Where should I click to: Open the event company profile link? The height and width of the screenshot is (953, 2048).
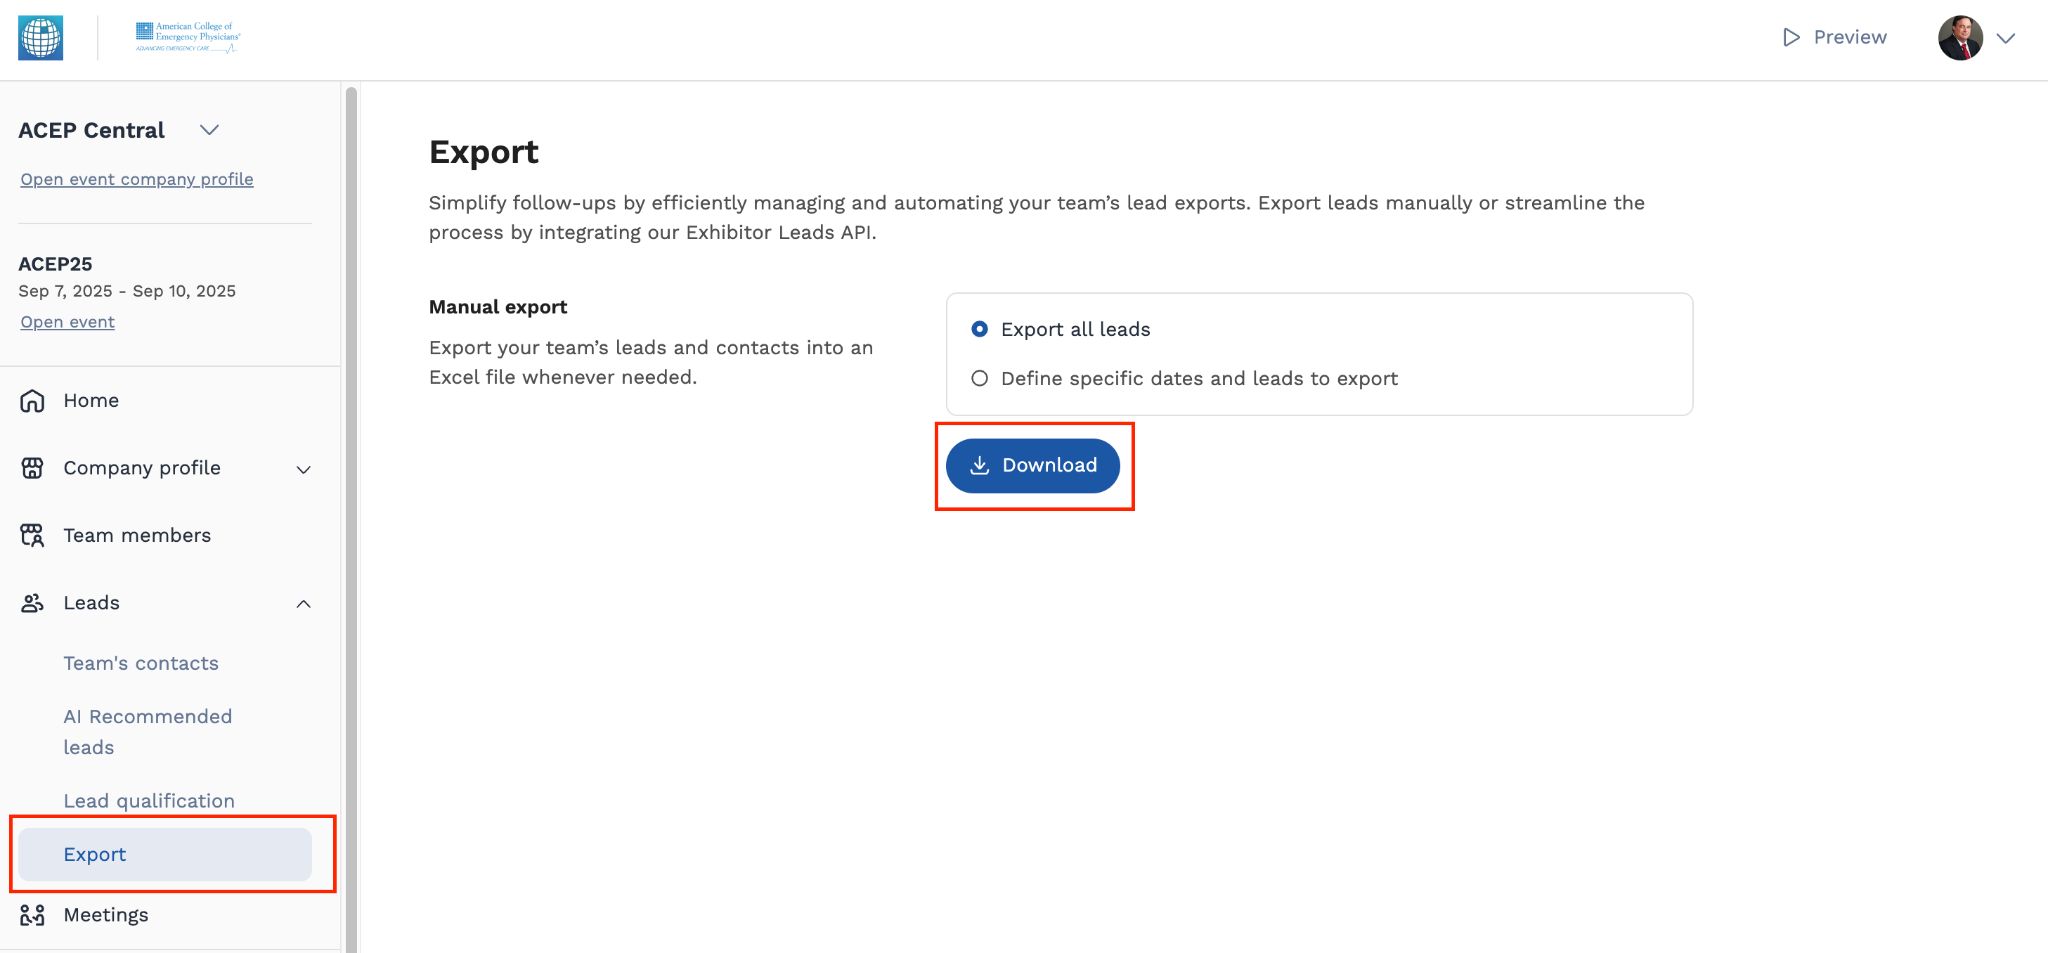point(136,179)
